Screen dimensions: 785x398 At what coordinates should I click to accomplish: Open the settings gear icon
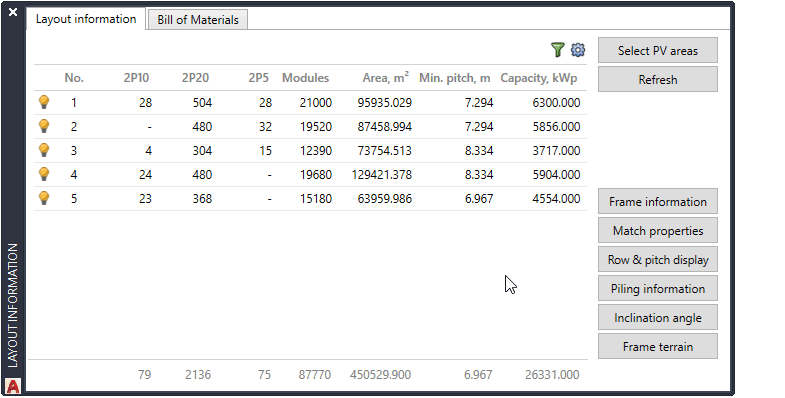[x=578, y=50]
